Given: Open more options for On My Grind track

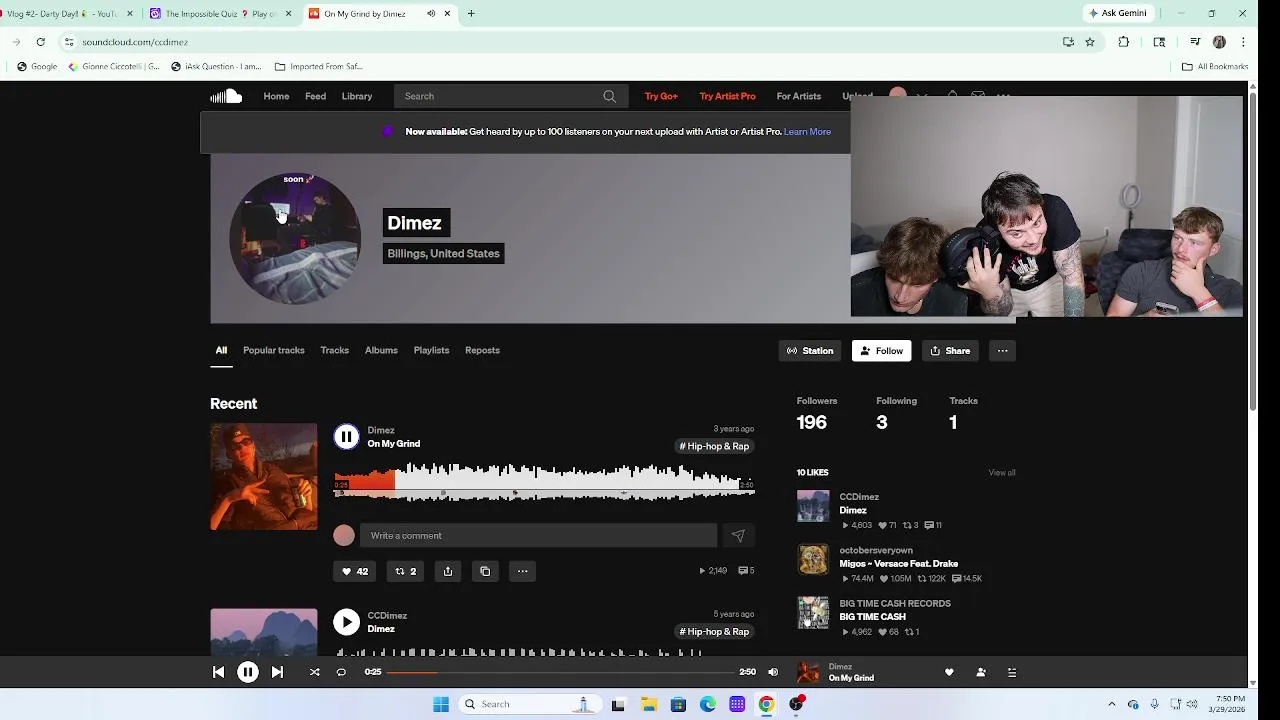Looking at the screenshot, I should (522, 571).
